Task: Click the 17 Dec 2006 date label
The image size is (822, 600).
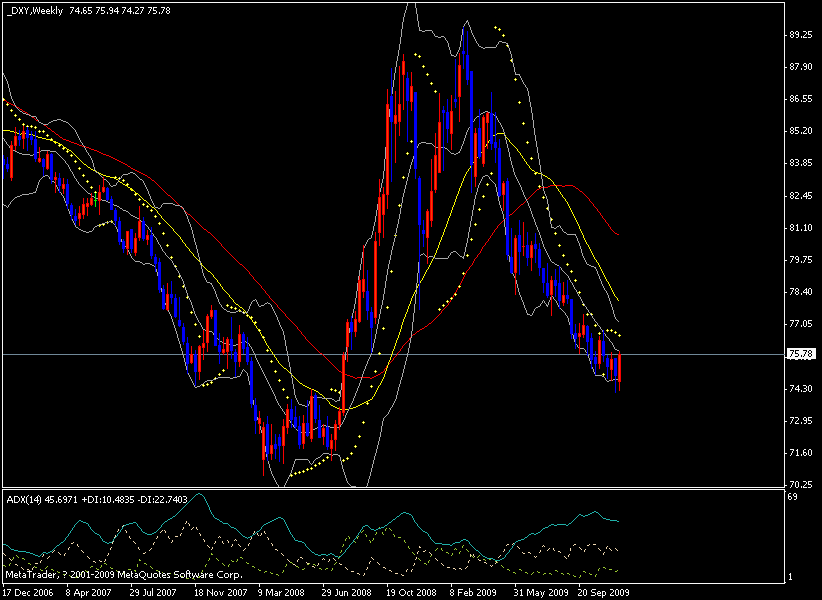Action: tap(28, 592)
